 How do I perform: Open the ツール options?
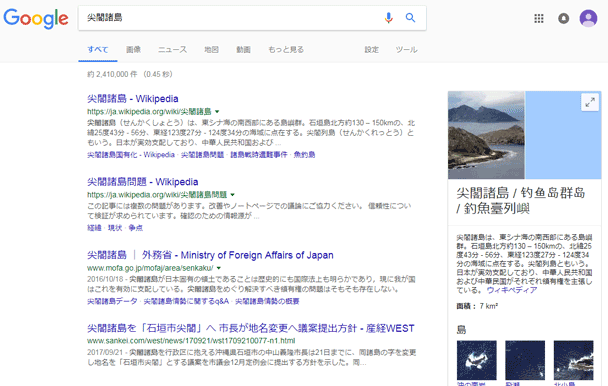406,50
